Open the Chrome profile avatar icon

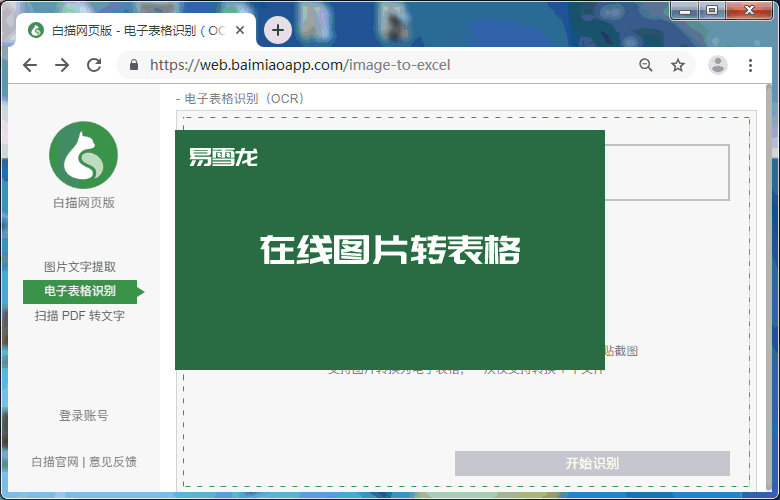pyautogui.click(x=718, y=65)
